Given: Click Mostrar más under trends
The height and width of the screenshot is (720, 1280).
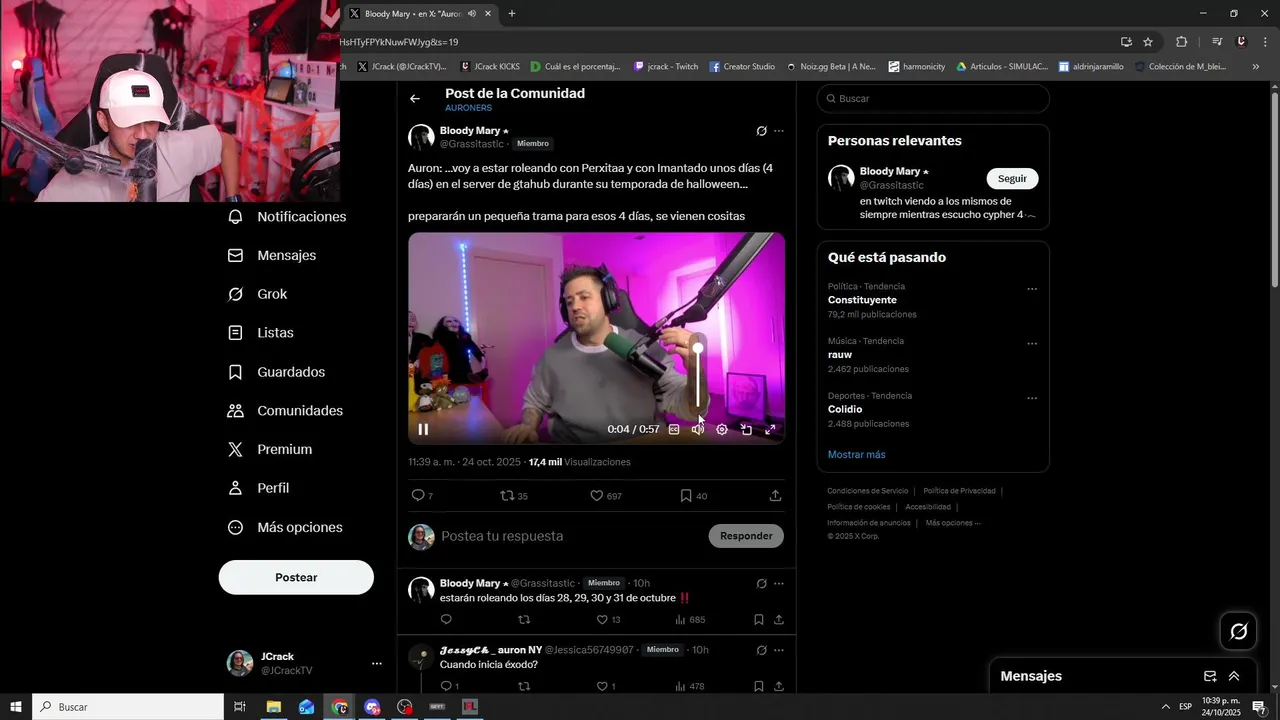Looking at the screenshot, I should (856, 455).
